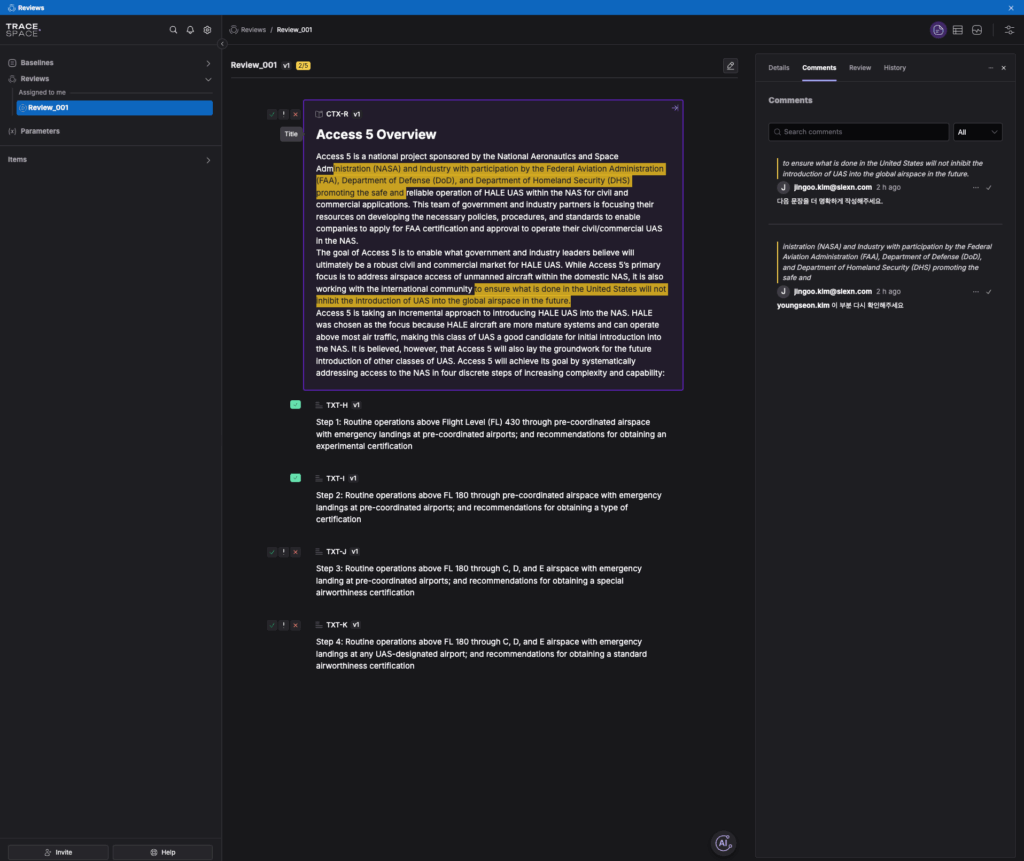The width and height of the screenshot is (1024, 861).
Task: Switch to the table view icon
Action: tap(957, 30)
